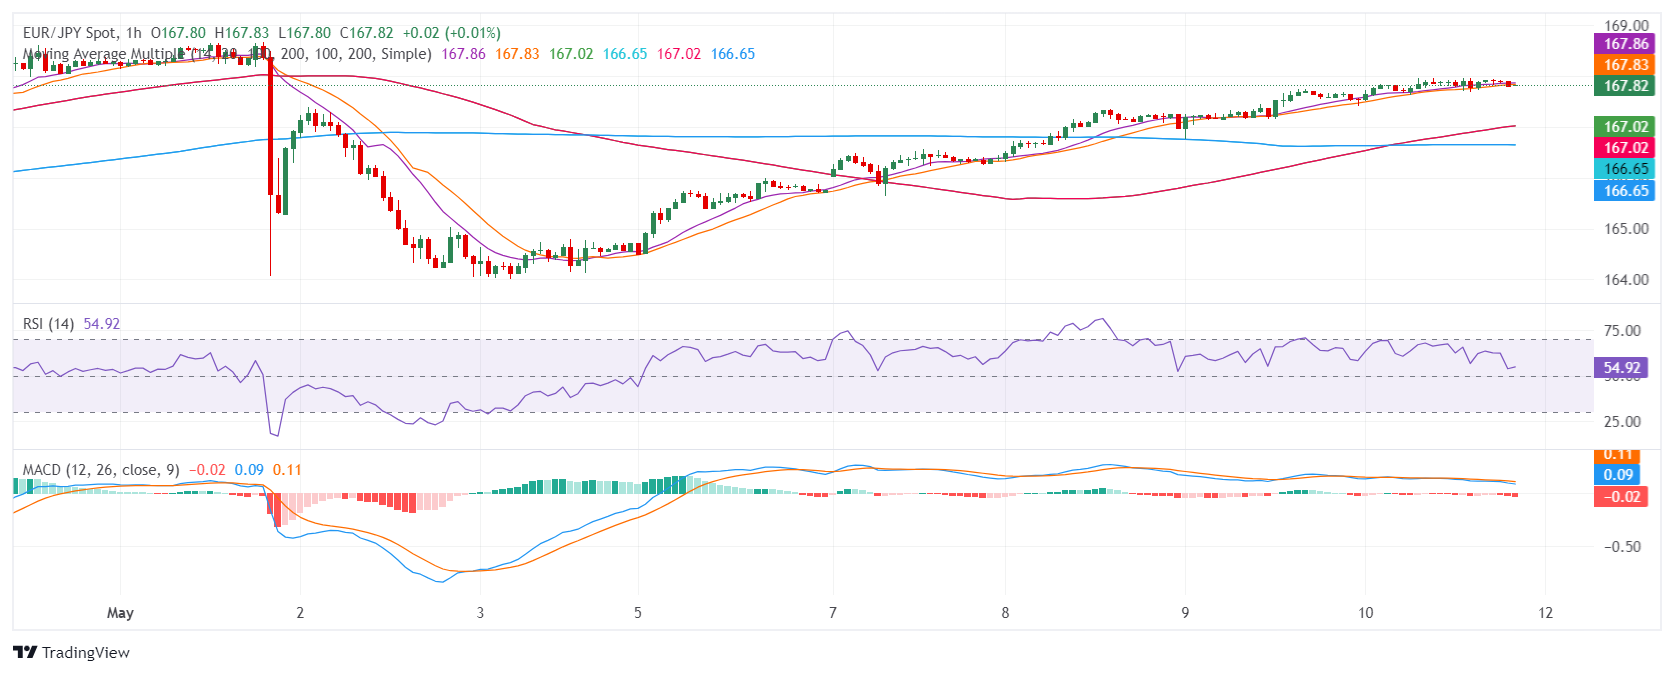Click the TradingView logo icon
This screenshot has height=674, width=1674.
pos(25,652)
